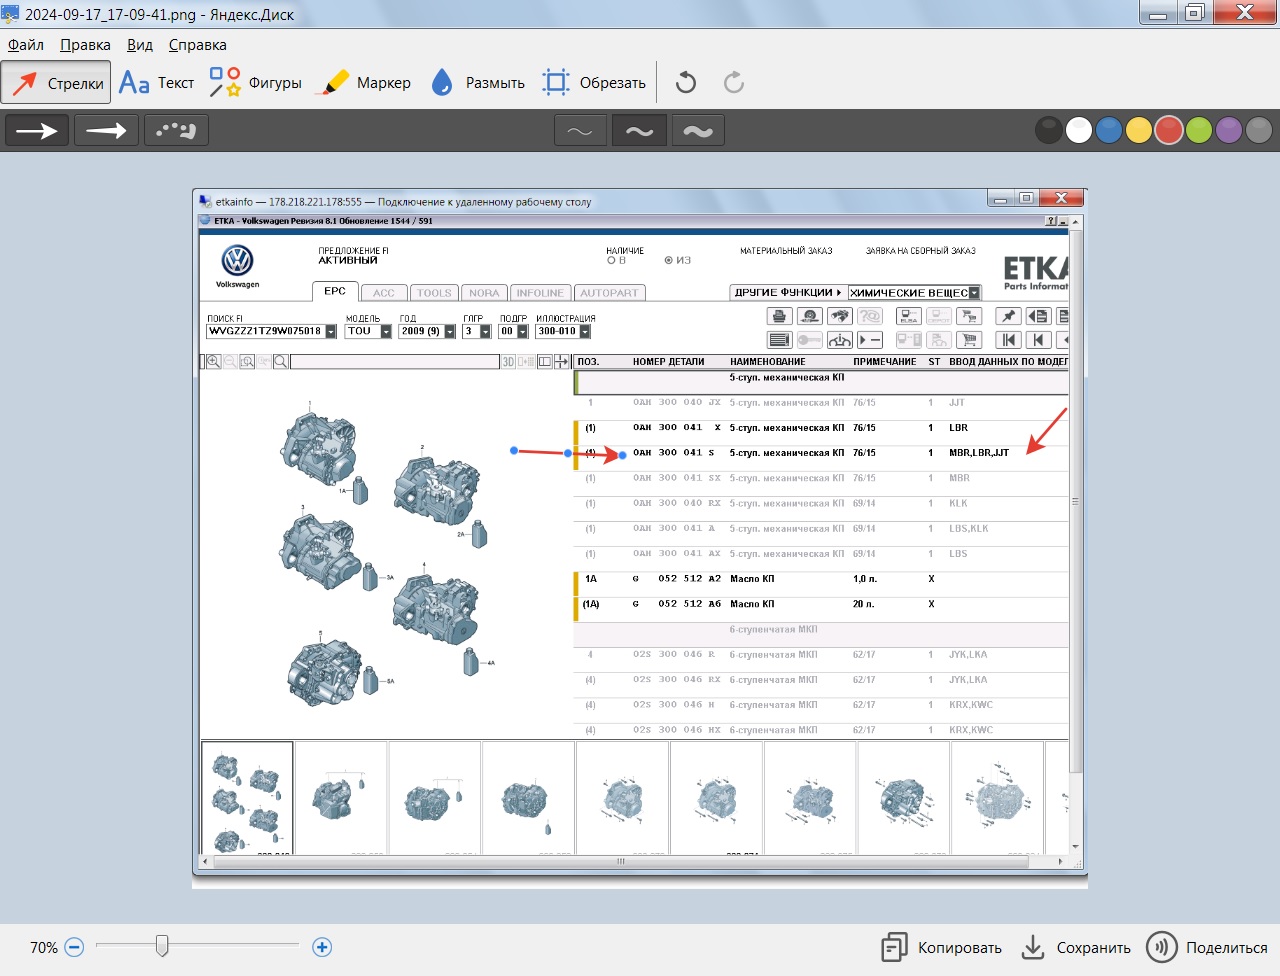Undo the last edit

(x=686, y=83)
